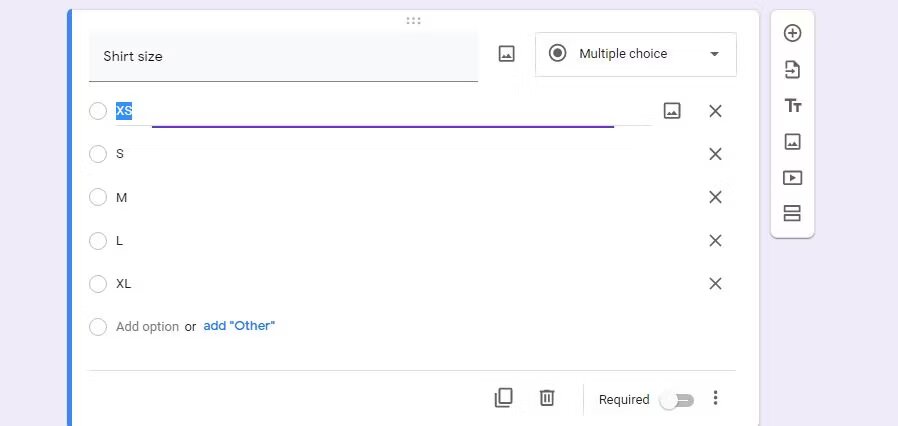Add image to the XS option
This screenshot has height=426, width=898.
(x=672, y=111)
